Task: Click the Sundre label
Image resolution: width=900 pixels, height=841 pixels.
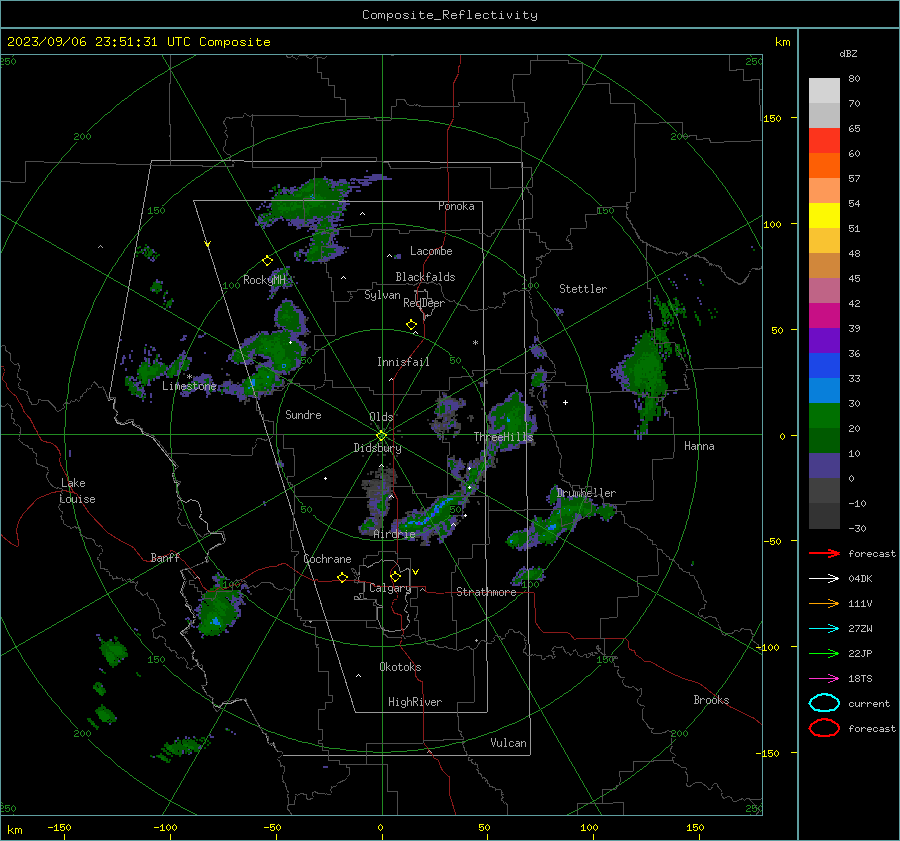Action: coord(303,414)
